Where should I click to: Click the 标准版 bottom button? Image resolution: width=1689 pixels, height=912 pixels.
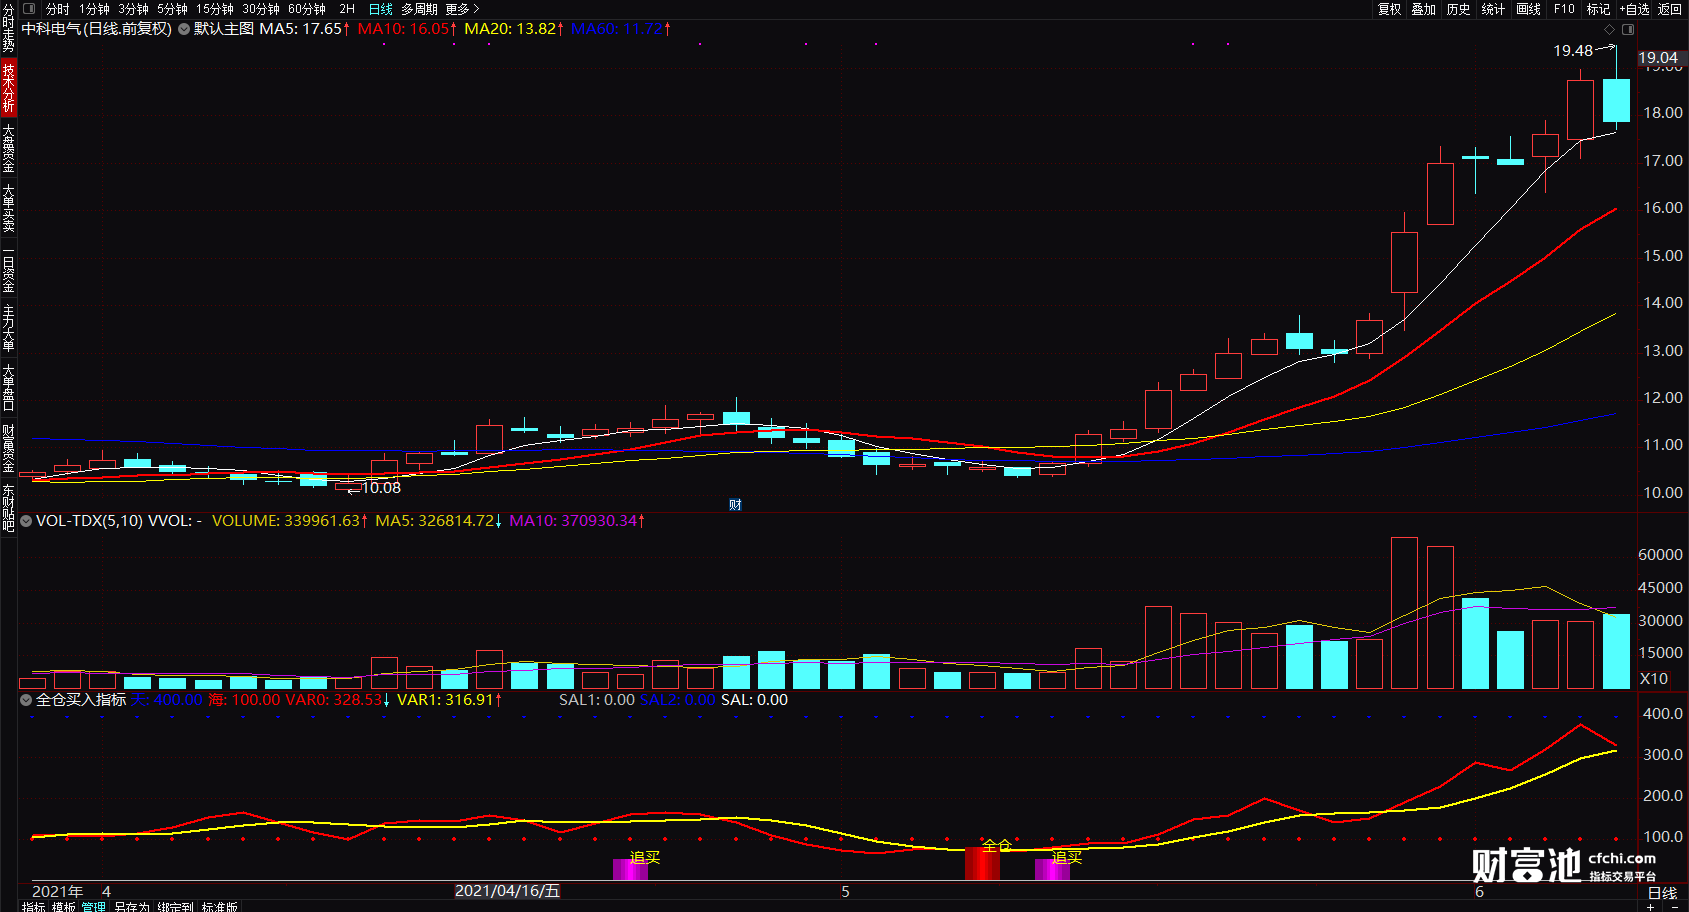[x=219, y=906]
